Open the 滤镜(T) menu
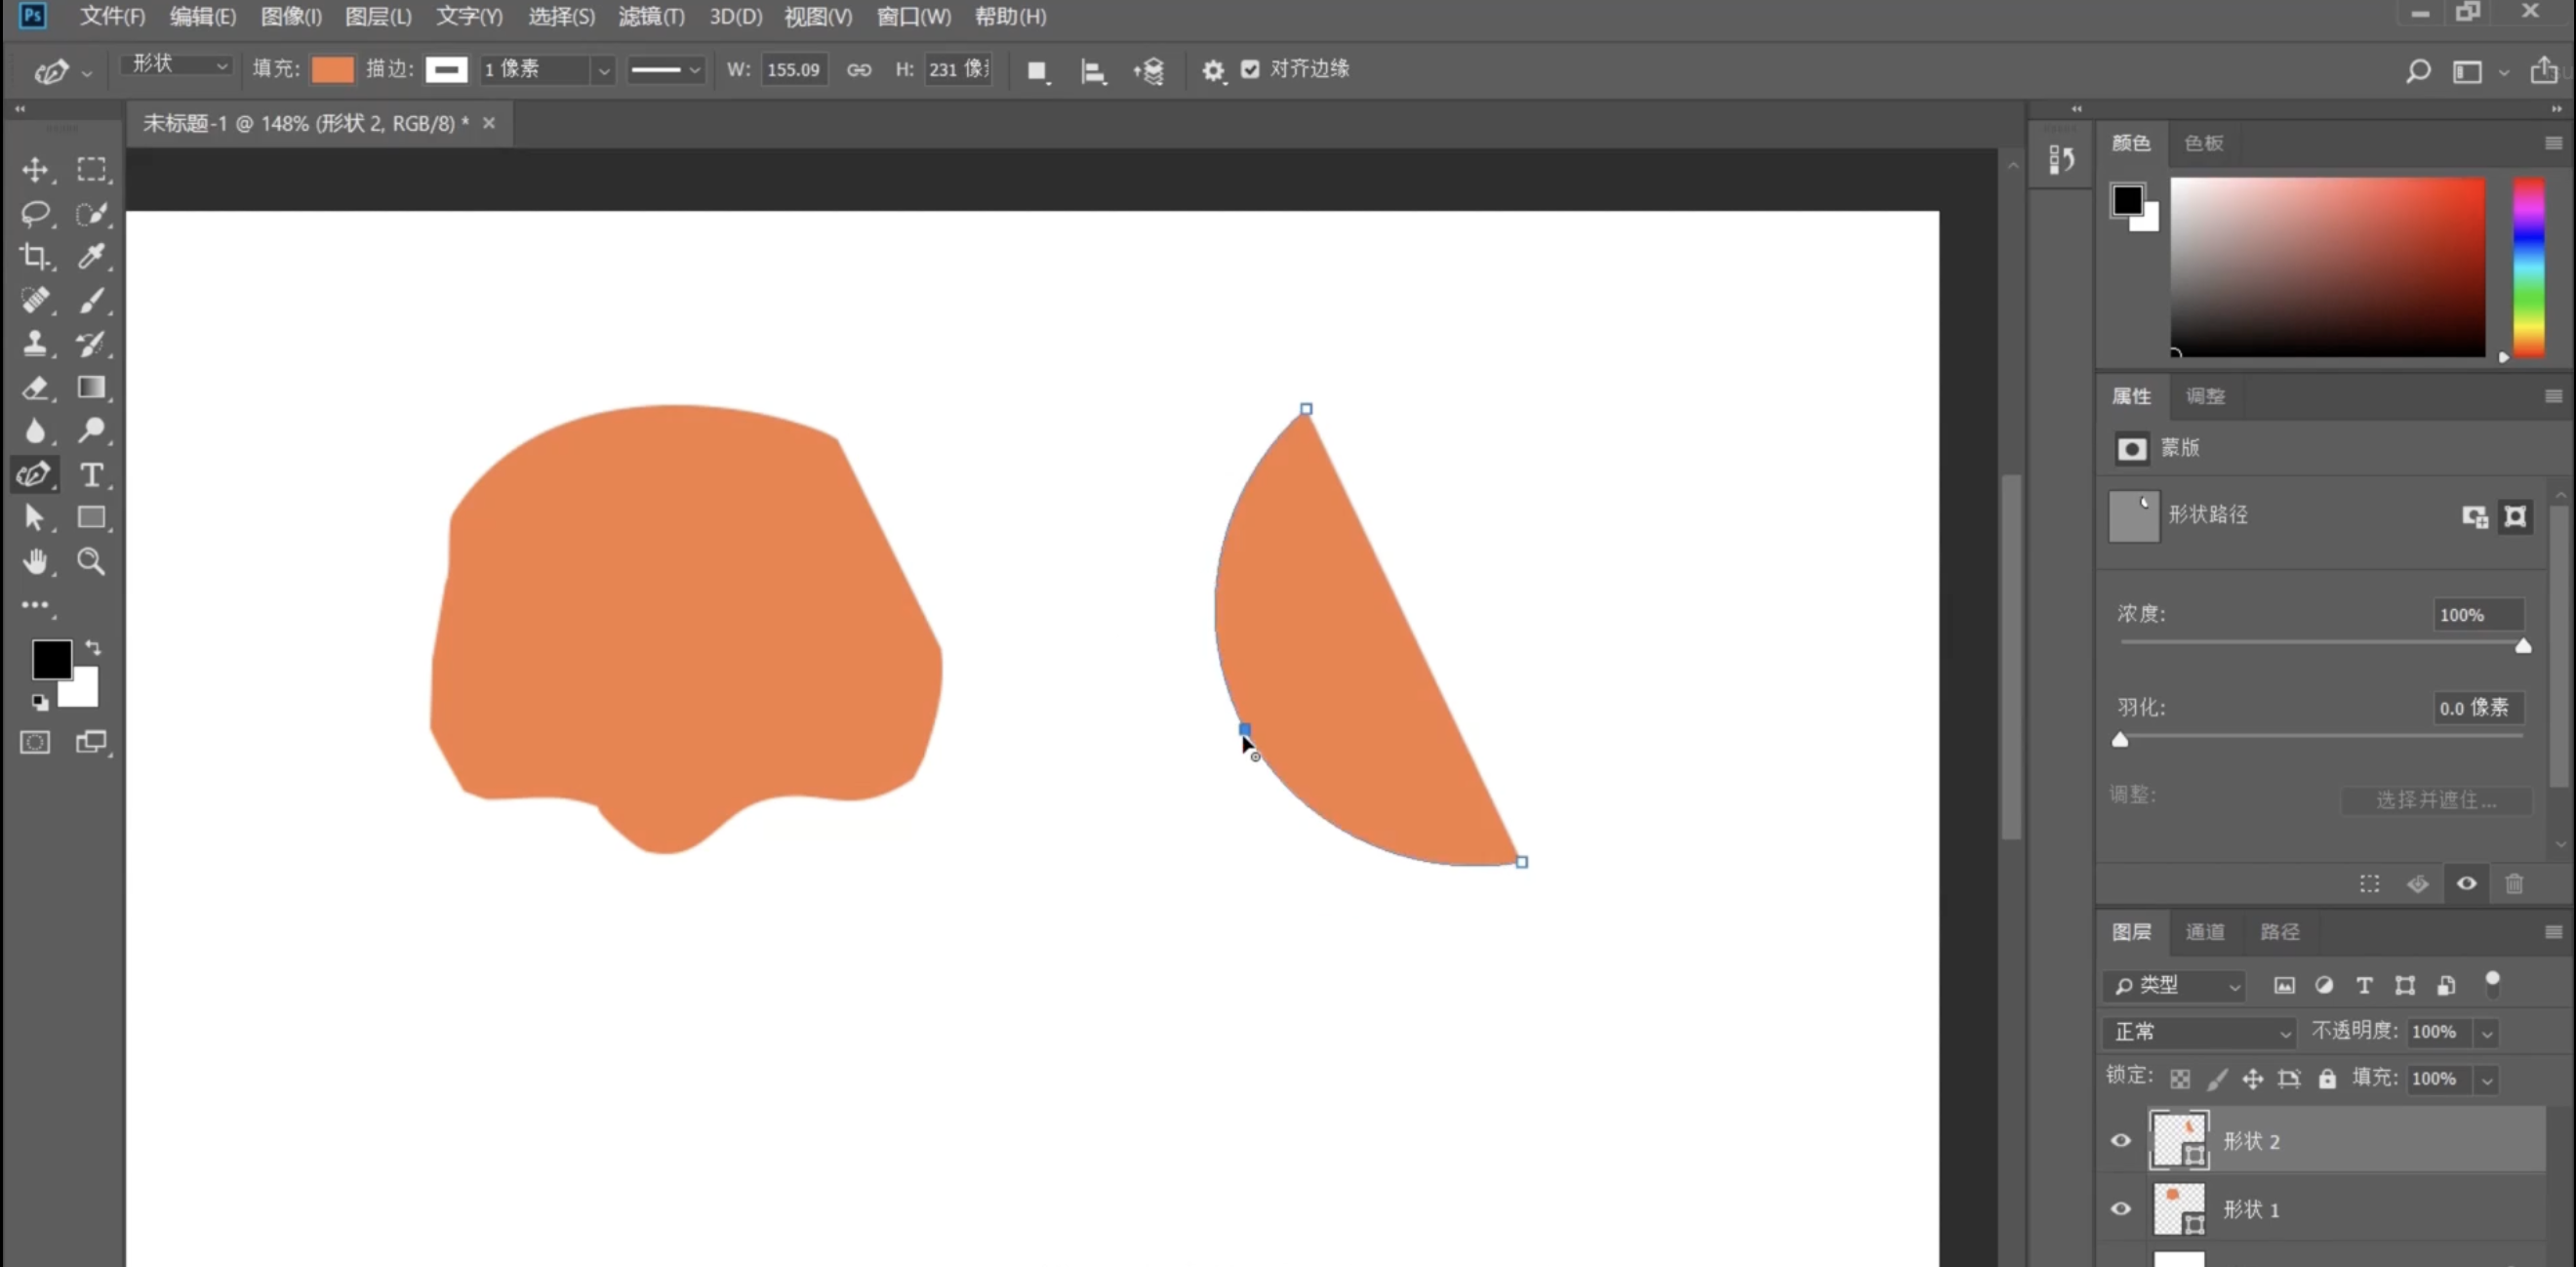This screenshot has width=2576, height=1267. [x=651, y=16]
